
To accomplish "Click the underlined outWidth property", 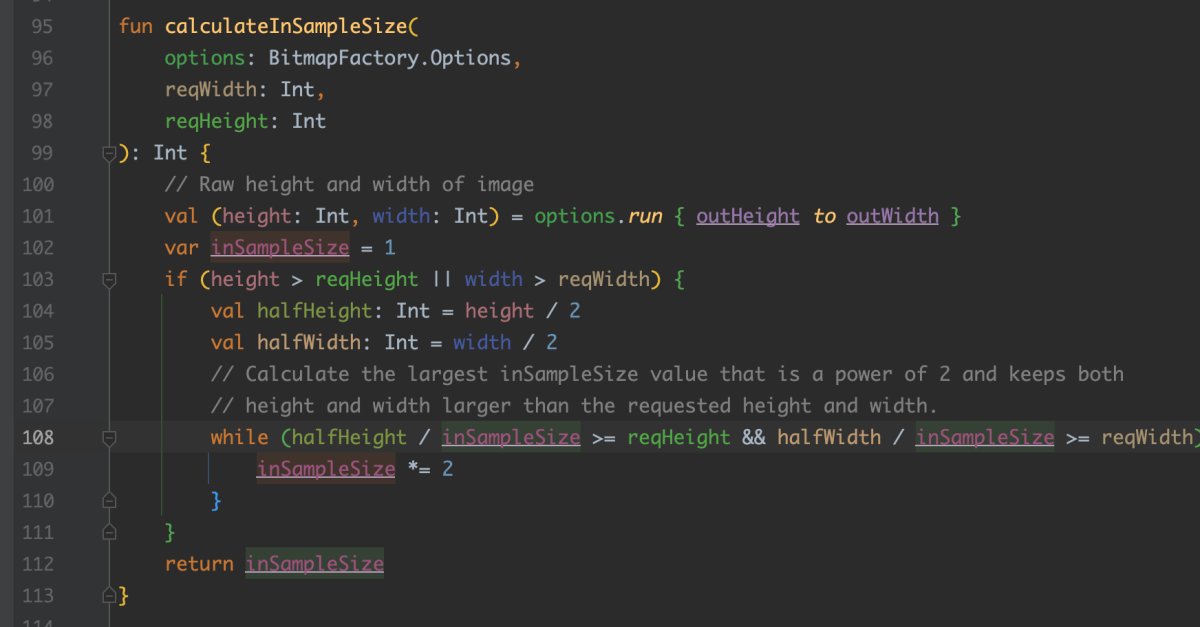I will (893, 216).
